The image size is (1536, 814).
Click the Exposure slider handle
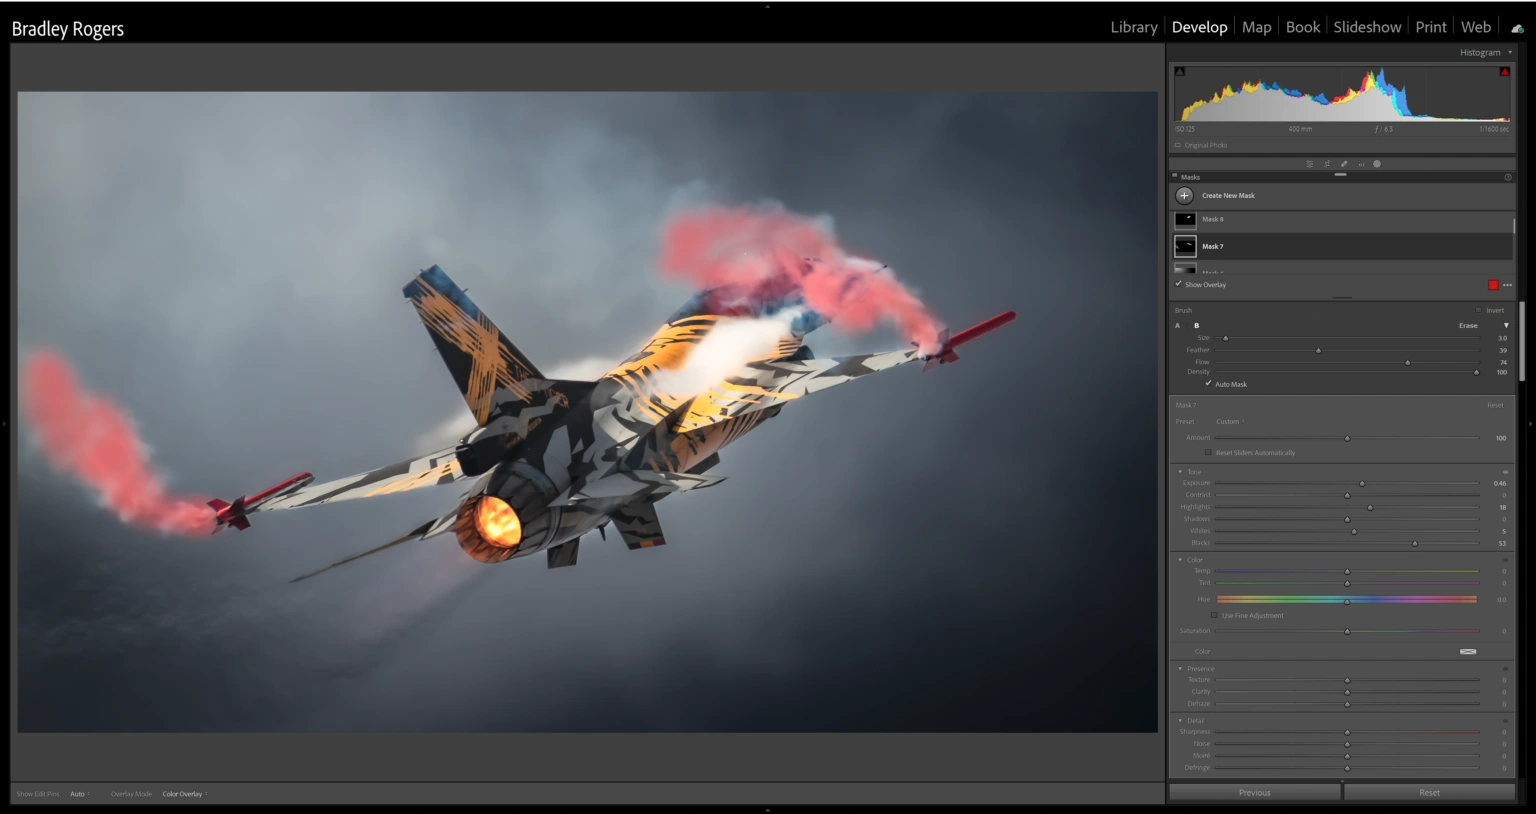[1362, 483]
